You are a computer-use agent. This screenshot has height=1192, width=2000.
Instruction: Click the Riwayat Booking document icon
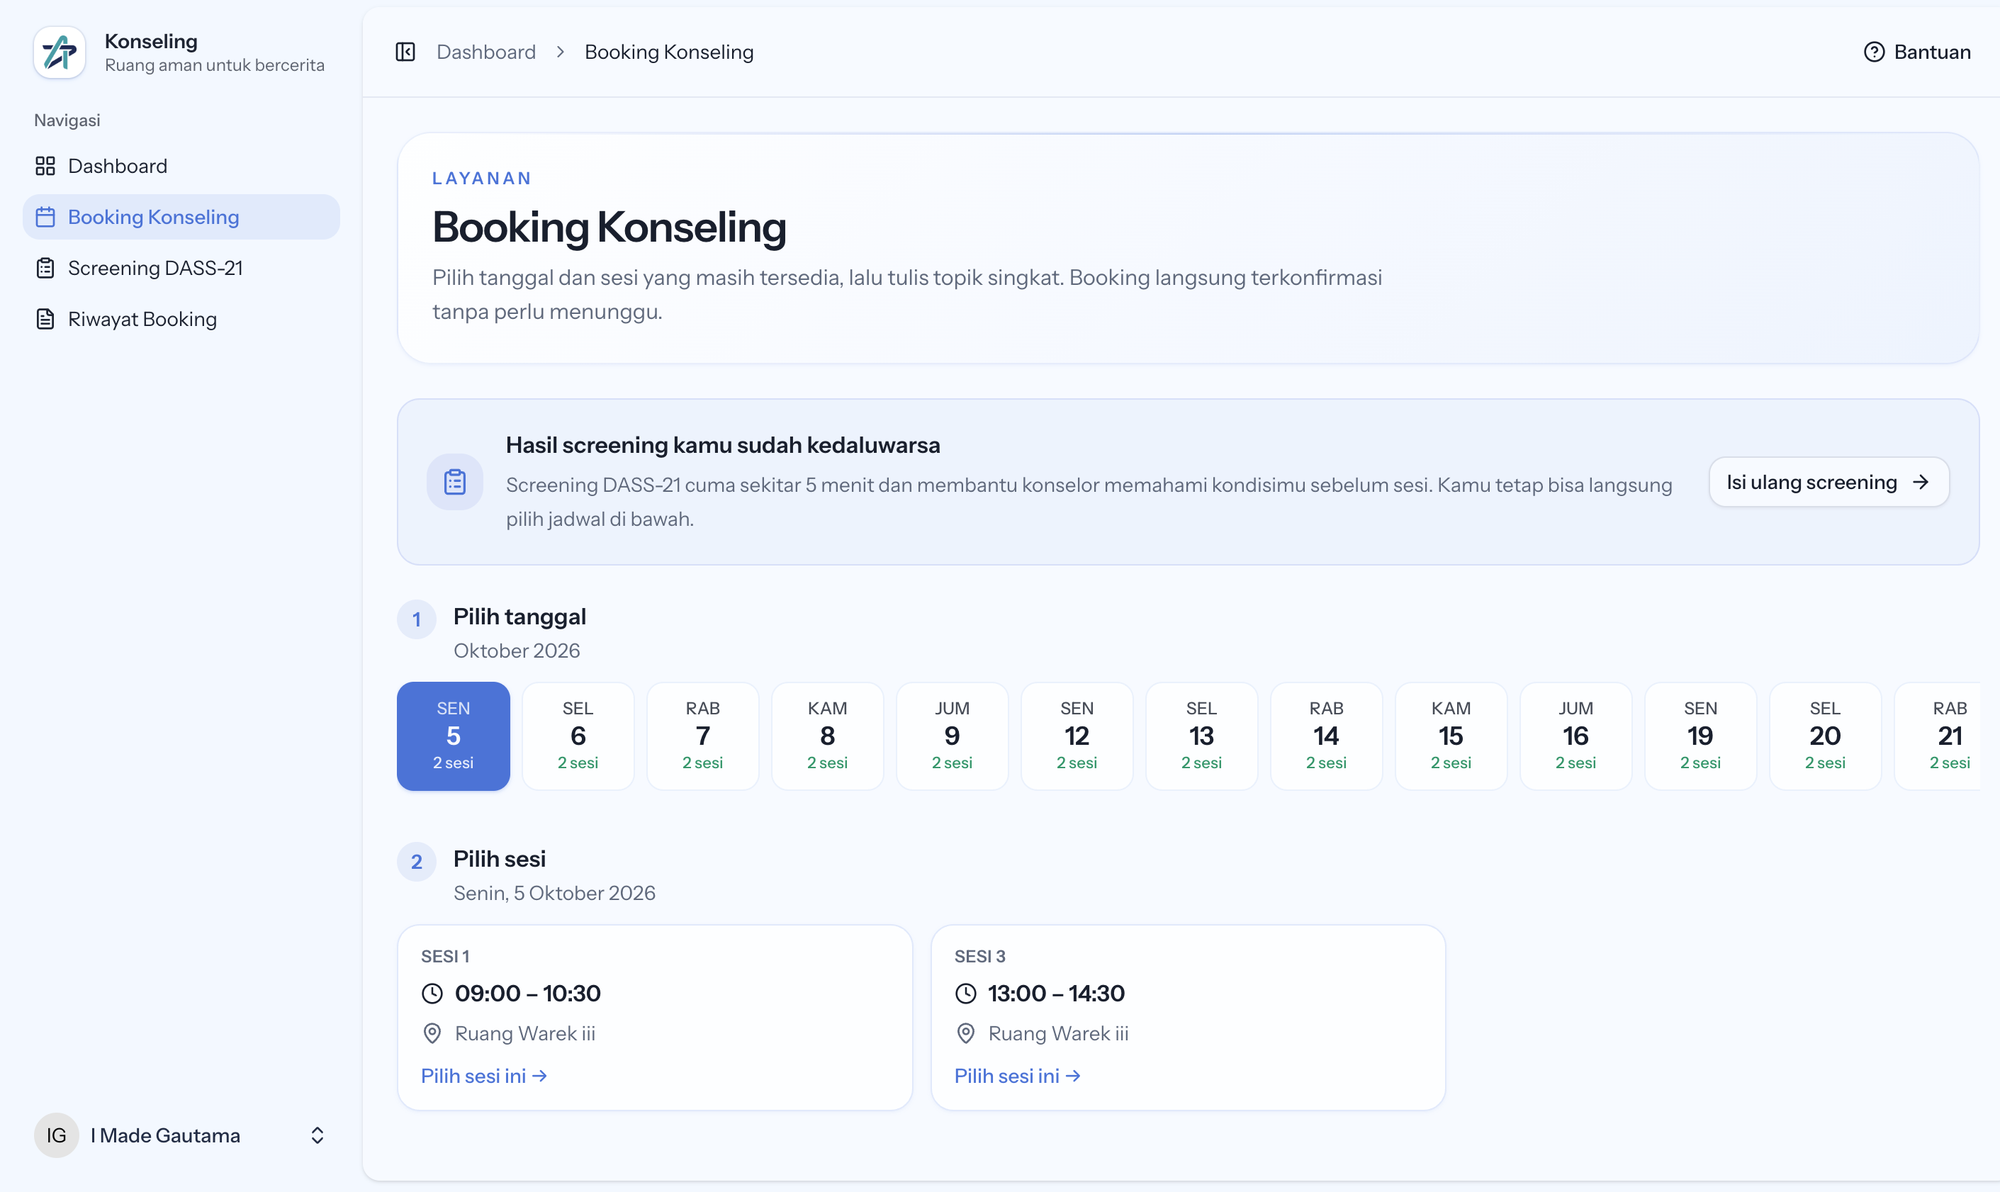click(45, 319)
